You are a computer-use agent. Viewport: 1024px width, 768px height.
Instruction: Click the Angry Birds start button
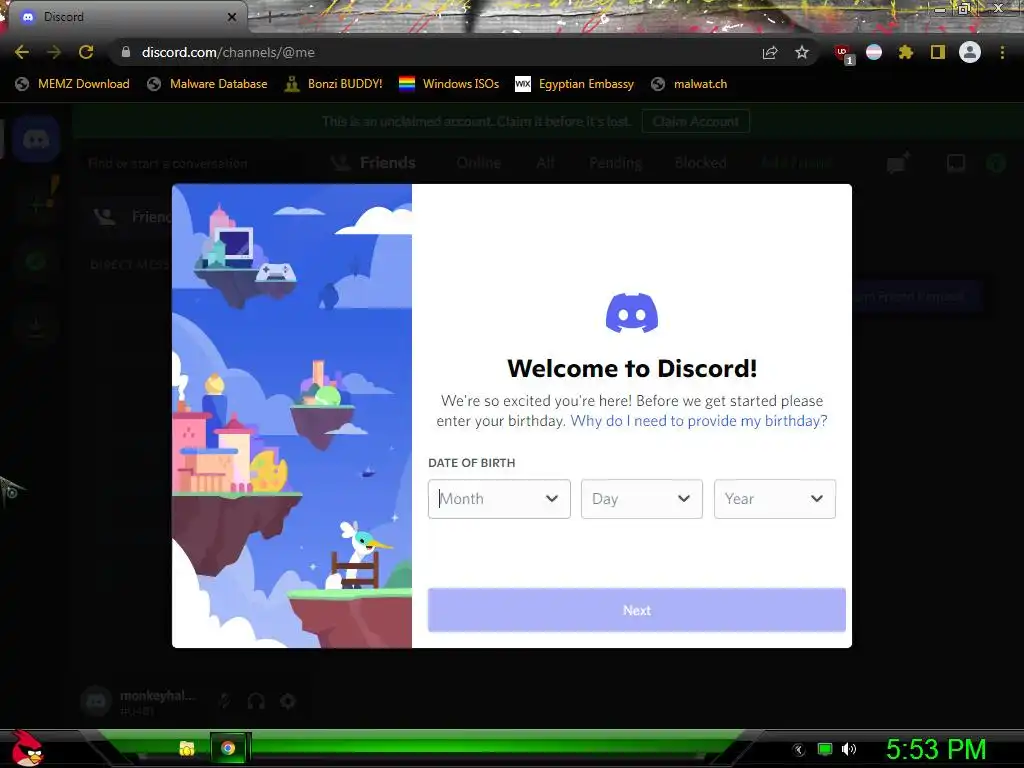pos(27,748)
